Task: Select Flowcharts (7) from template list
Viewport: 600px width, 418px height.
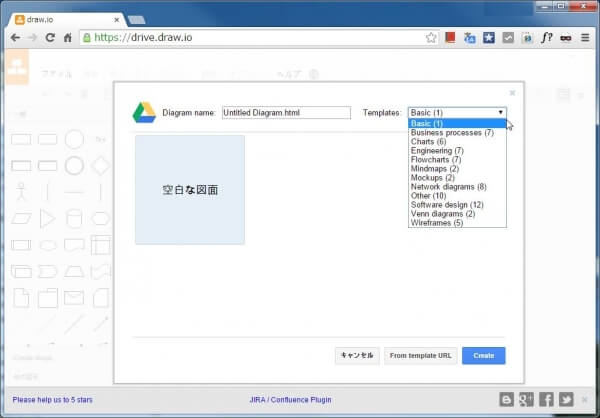Action: [x=435, y=159]
